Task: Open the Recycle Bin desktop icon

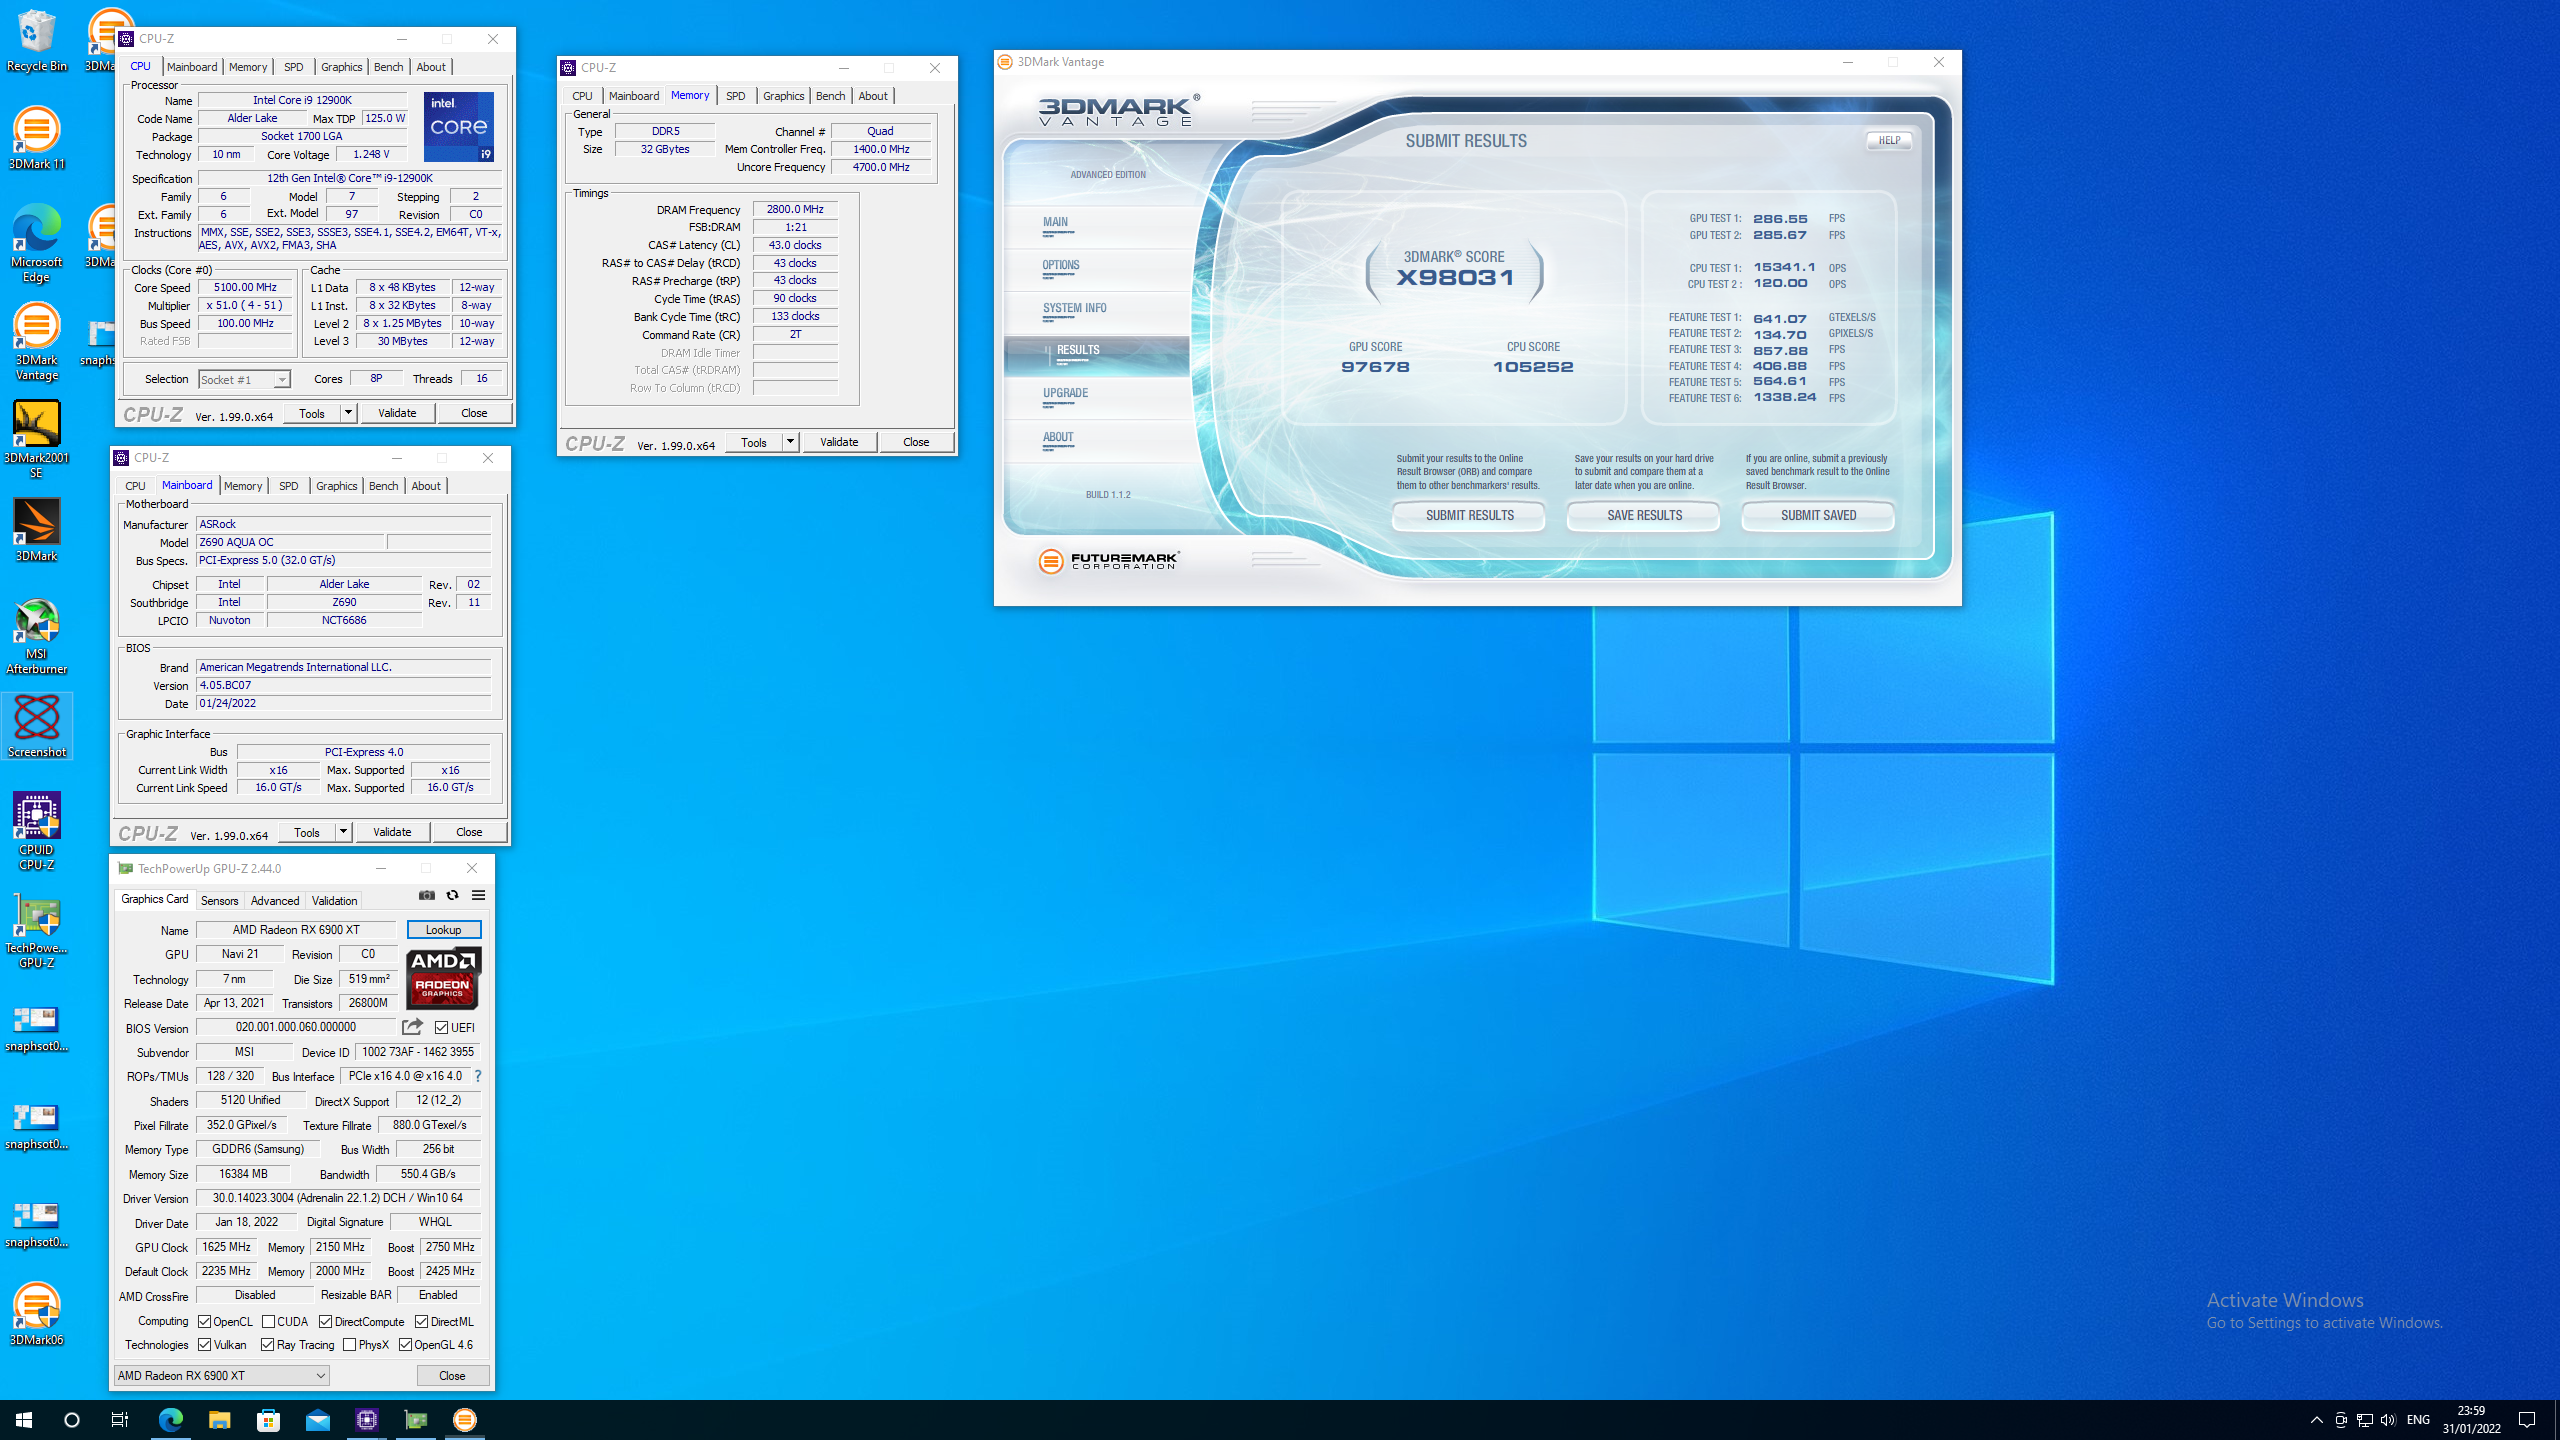Action: 36,40
